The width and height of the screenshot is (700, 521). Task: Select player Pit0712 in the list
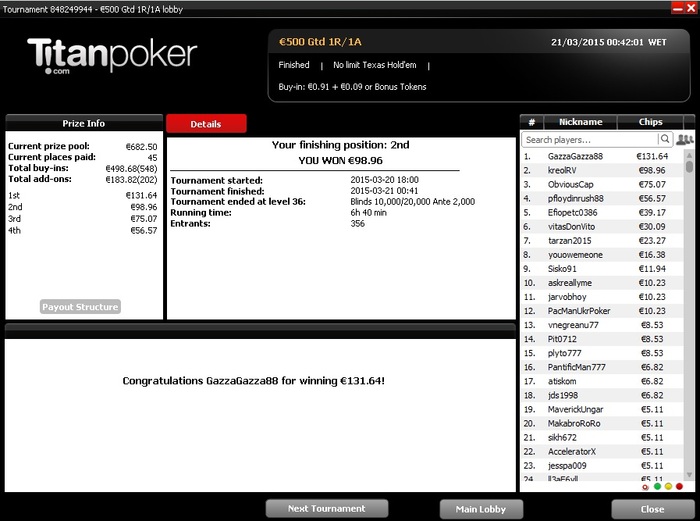pyautogui.click(x=602, y=339)
